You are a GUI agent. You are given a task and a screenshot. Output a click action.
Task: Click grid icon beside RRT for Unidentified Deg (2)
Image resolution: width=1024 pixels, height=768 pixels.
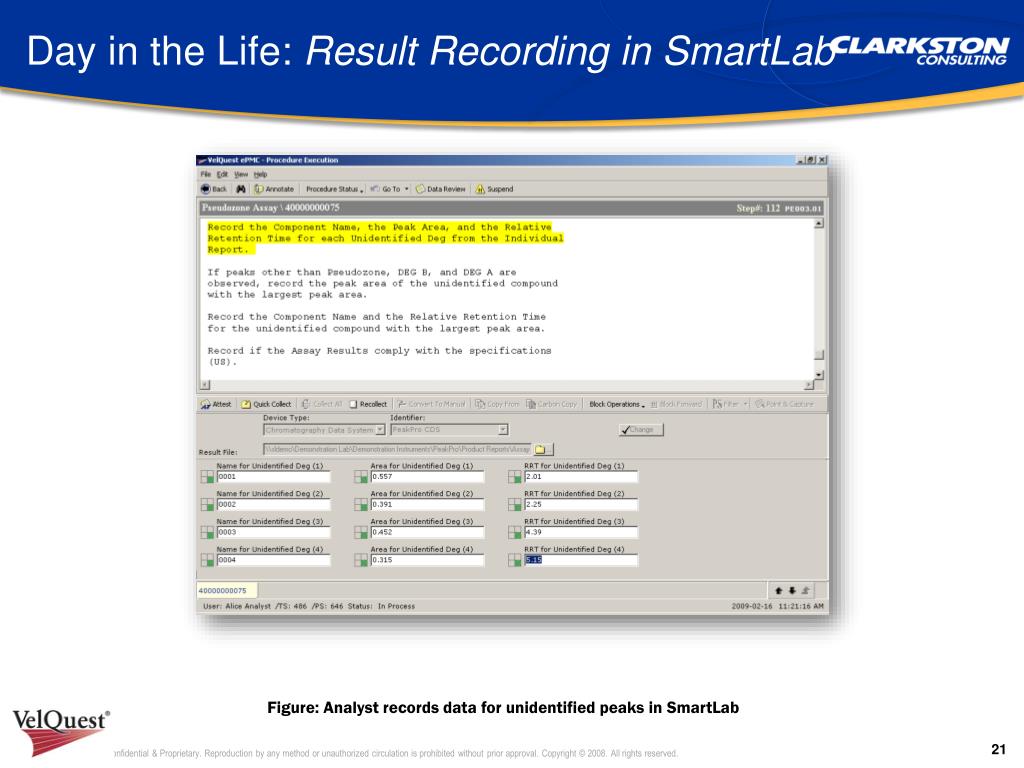515,504
